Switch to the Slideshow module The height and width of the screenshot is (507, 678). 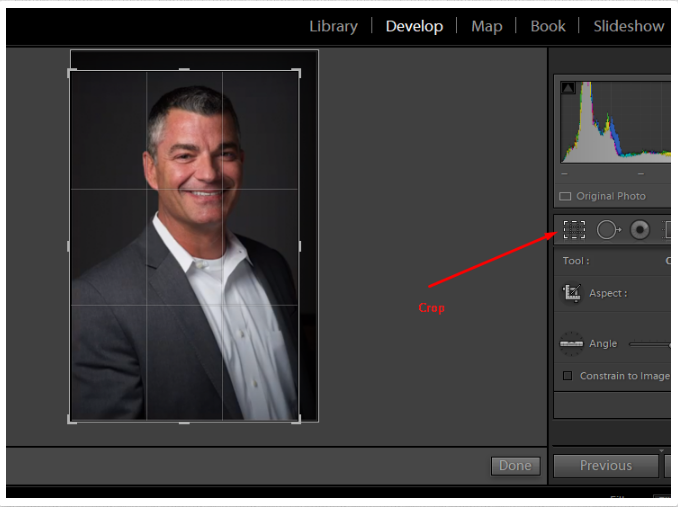pos(628,26)
